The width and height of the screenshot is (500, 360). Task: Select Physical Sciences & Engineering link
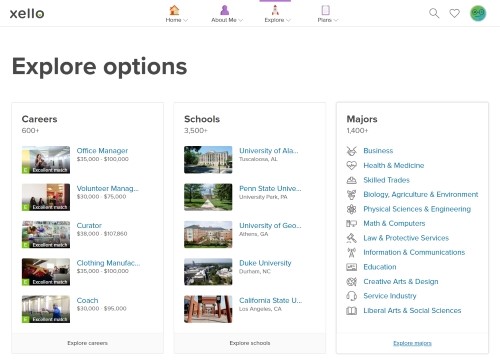(x=417, y=209)
